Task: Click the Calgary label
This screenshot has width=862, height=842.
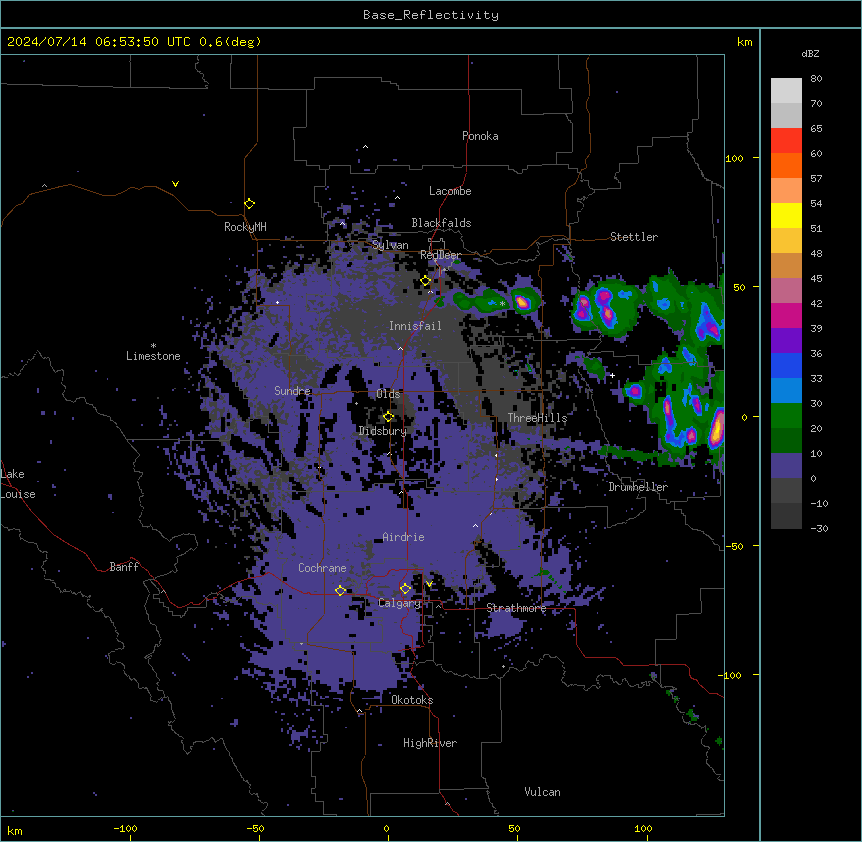Action: click(x=399, y=603)
